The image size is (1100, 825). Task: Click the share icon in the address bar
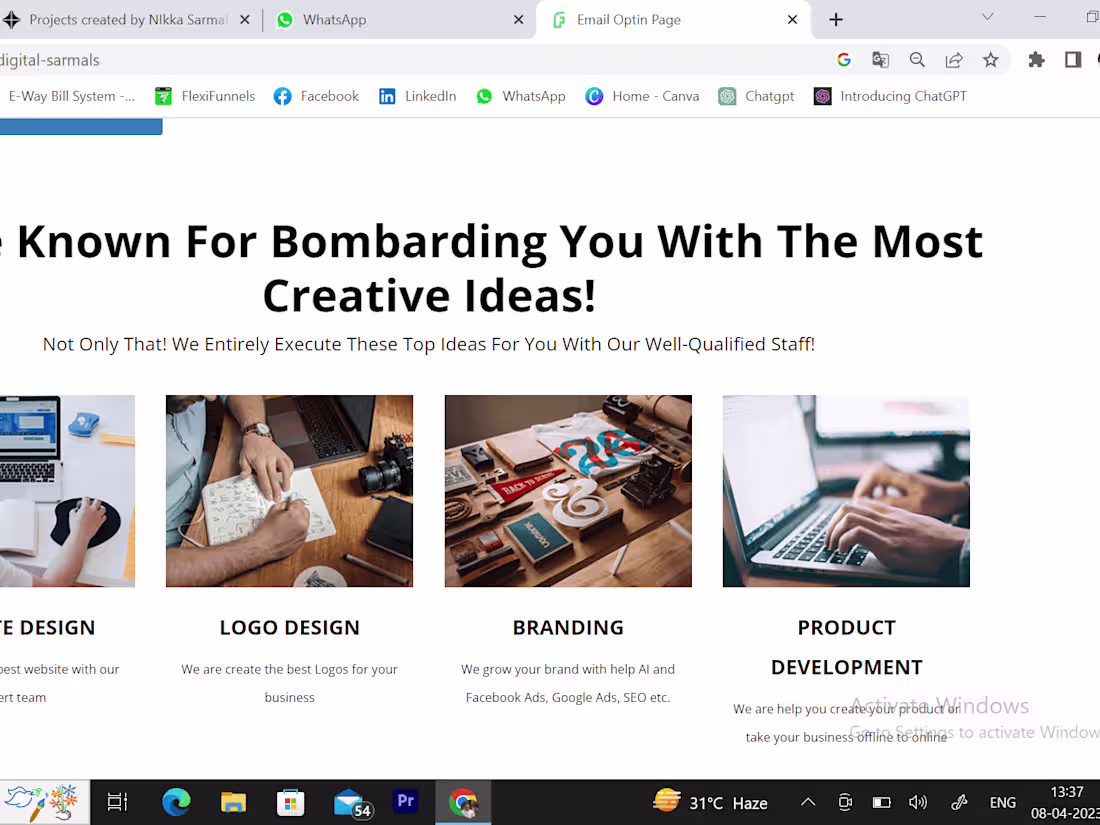pyautogui.click(x=954, y=60)
